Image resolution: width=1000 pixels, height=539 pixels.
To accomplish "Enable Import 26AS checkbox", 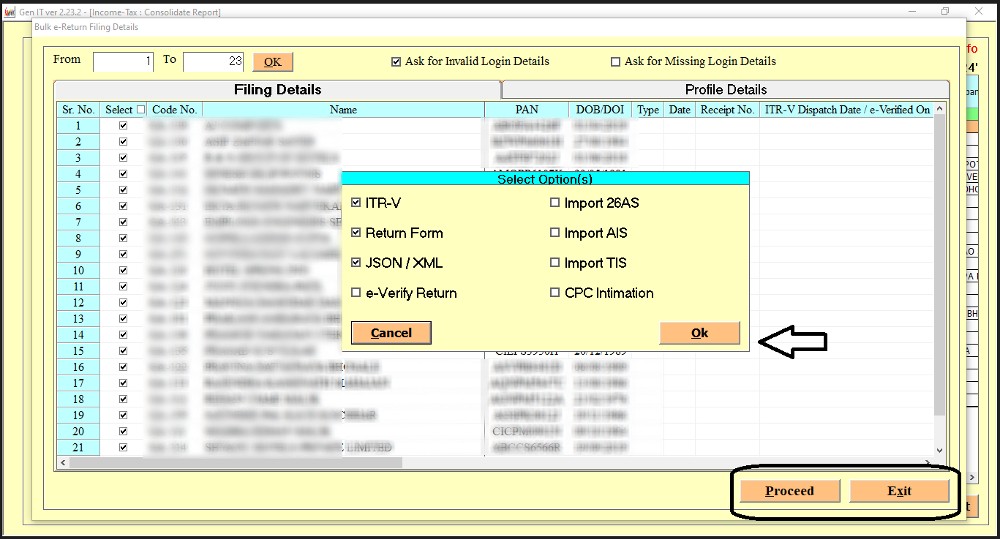I will pos(556,203).
